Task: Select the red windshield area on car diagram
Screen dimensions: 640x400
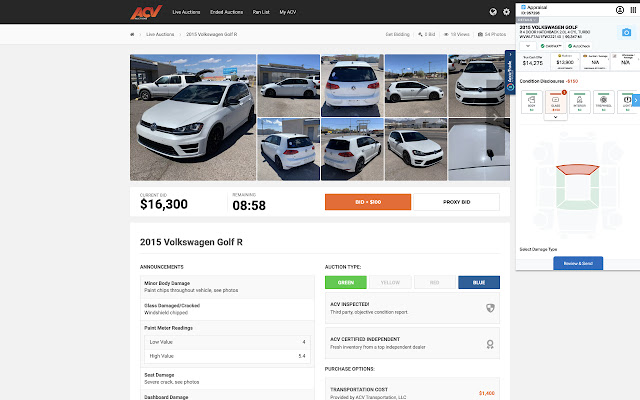Action: pos(577,169)
